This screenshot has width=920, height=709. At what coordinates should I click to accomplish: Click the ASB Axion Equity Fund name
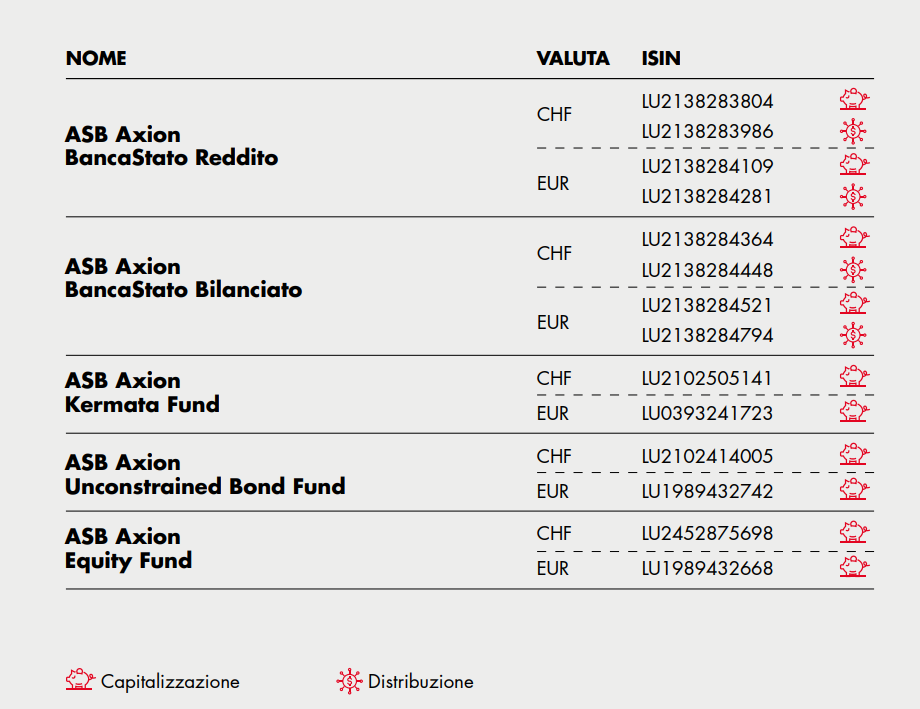(x=128, y=549)
